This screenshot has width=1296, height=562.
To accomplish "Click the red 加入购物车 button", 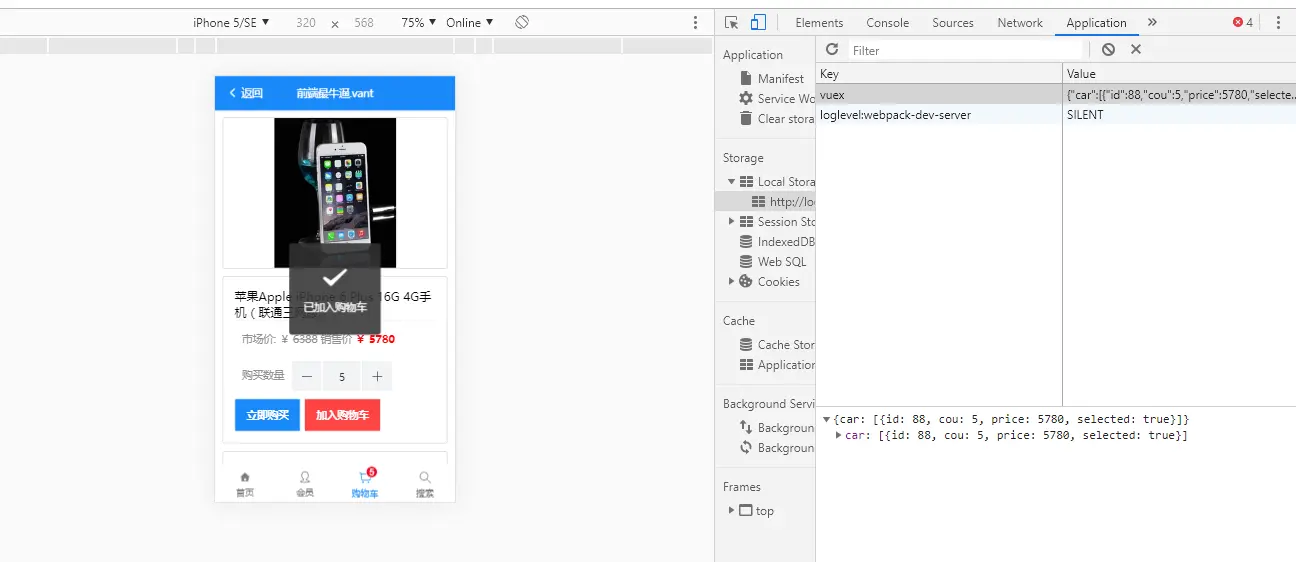I will click(x=342, y=415).
